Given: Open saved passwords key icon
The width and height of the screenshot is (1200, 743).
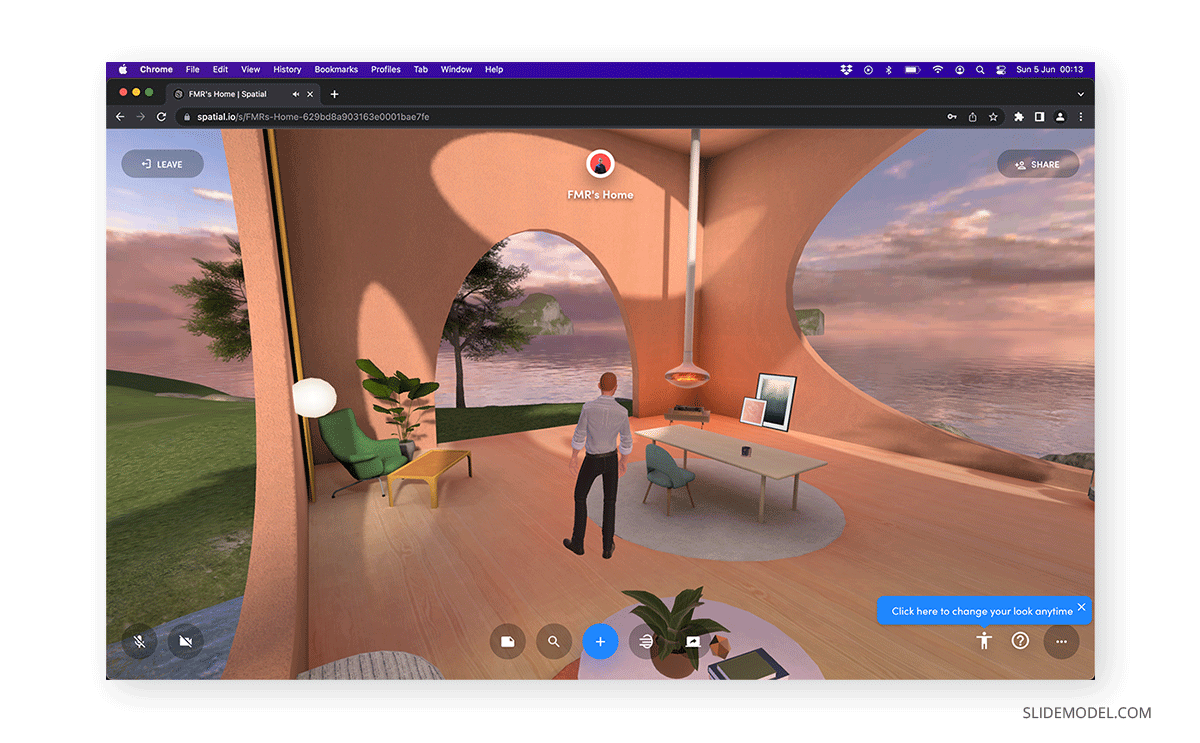Looking at the screenshot, I should click(952, 117).
